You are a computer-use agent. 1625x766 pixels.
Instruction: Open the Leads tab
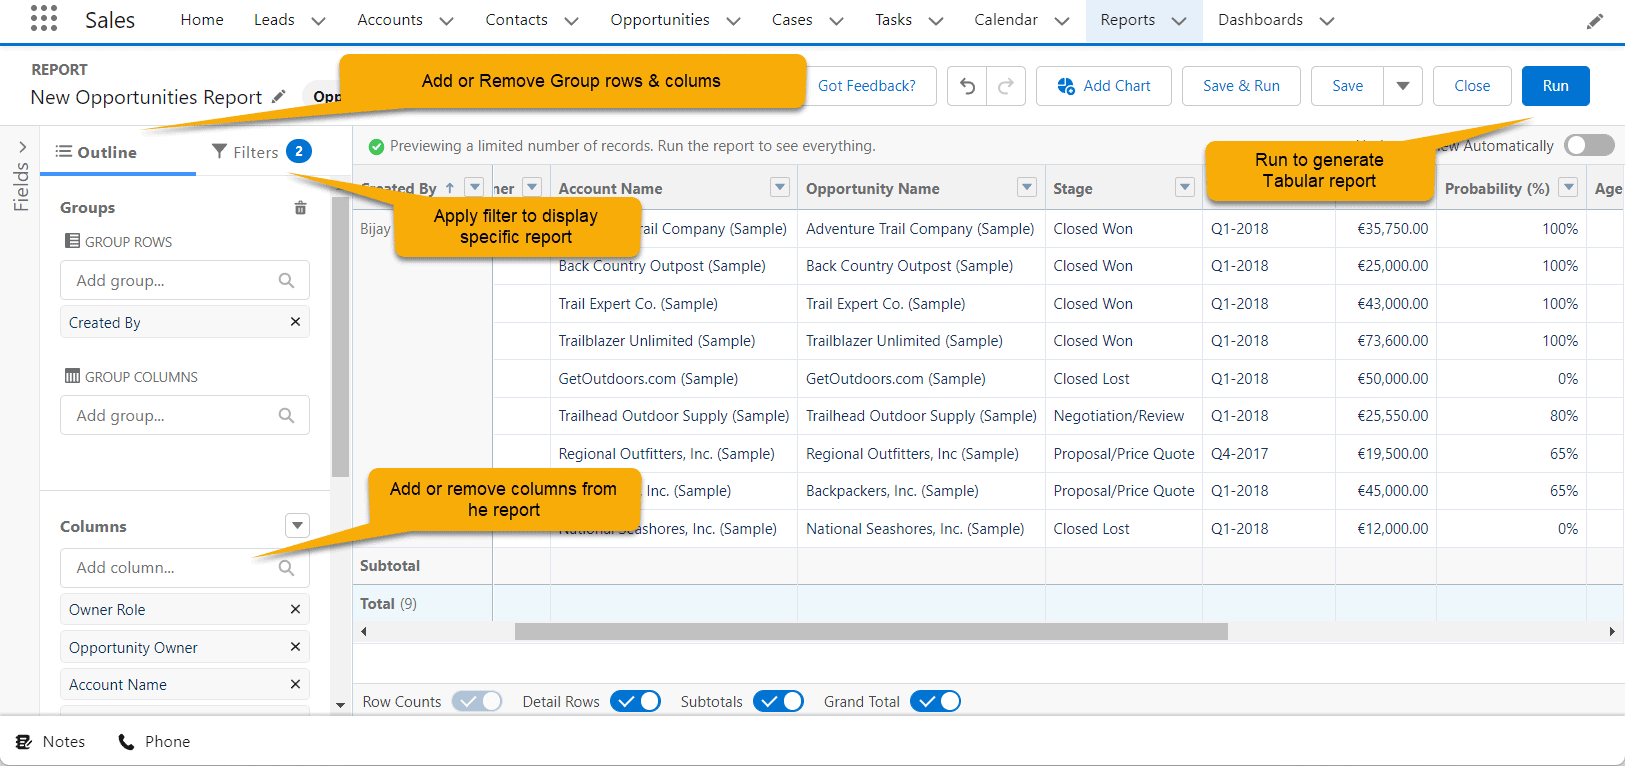coord(274,20)
